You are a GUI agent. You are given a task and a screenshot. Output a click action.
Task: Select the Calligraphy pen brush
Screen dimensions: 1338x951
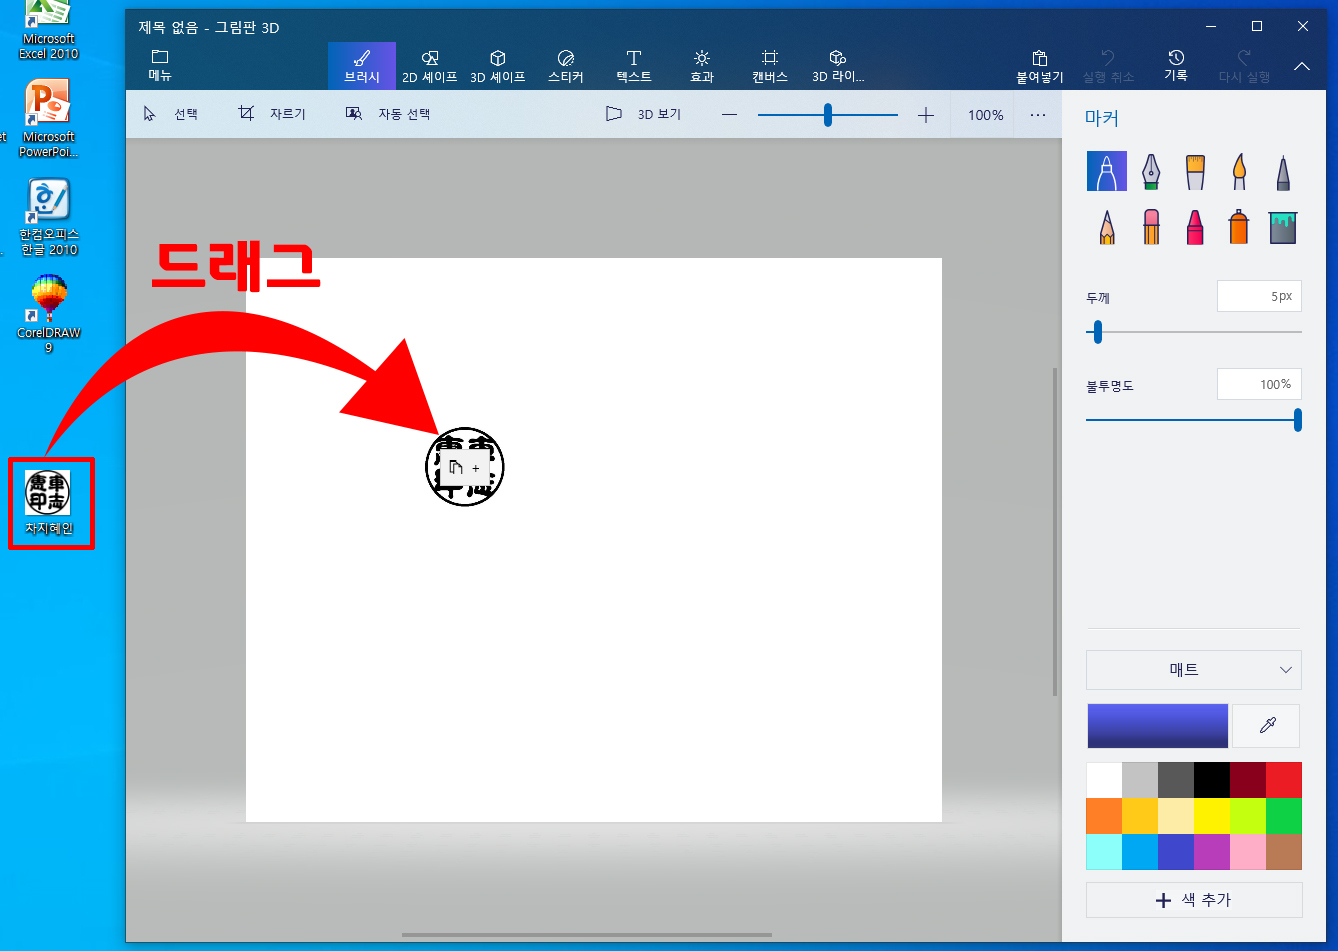(1151, 172)
